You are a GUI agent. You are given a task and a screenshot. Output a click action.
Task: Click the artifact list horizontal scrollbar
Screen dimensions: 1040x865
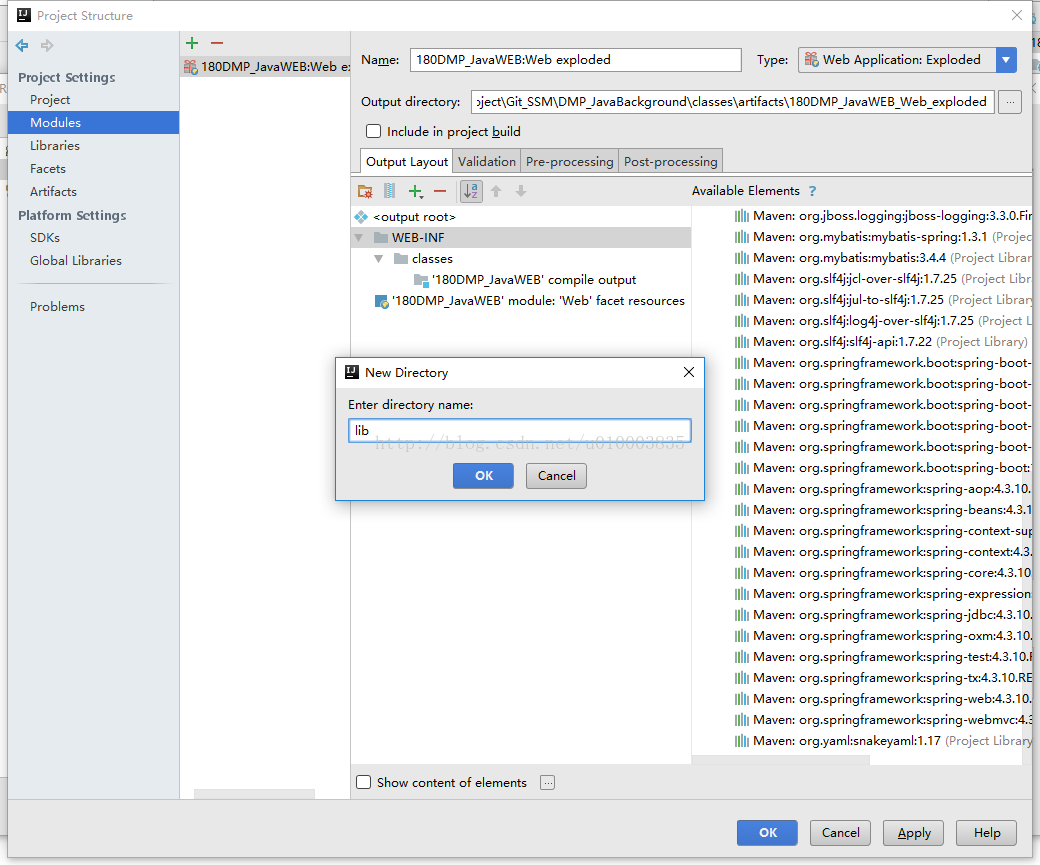tap(254, 794)
